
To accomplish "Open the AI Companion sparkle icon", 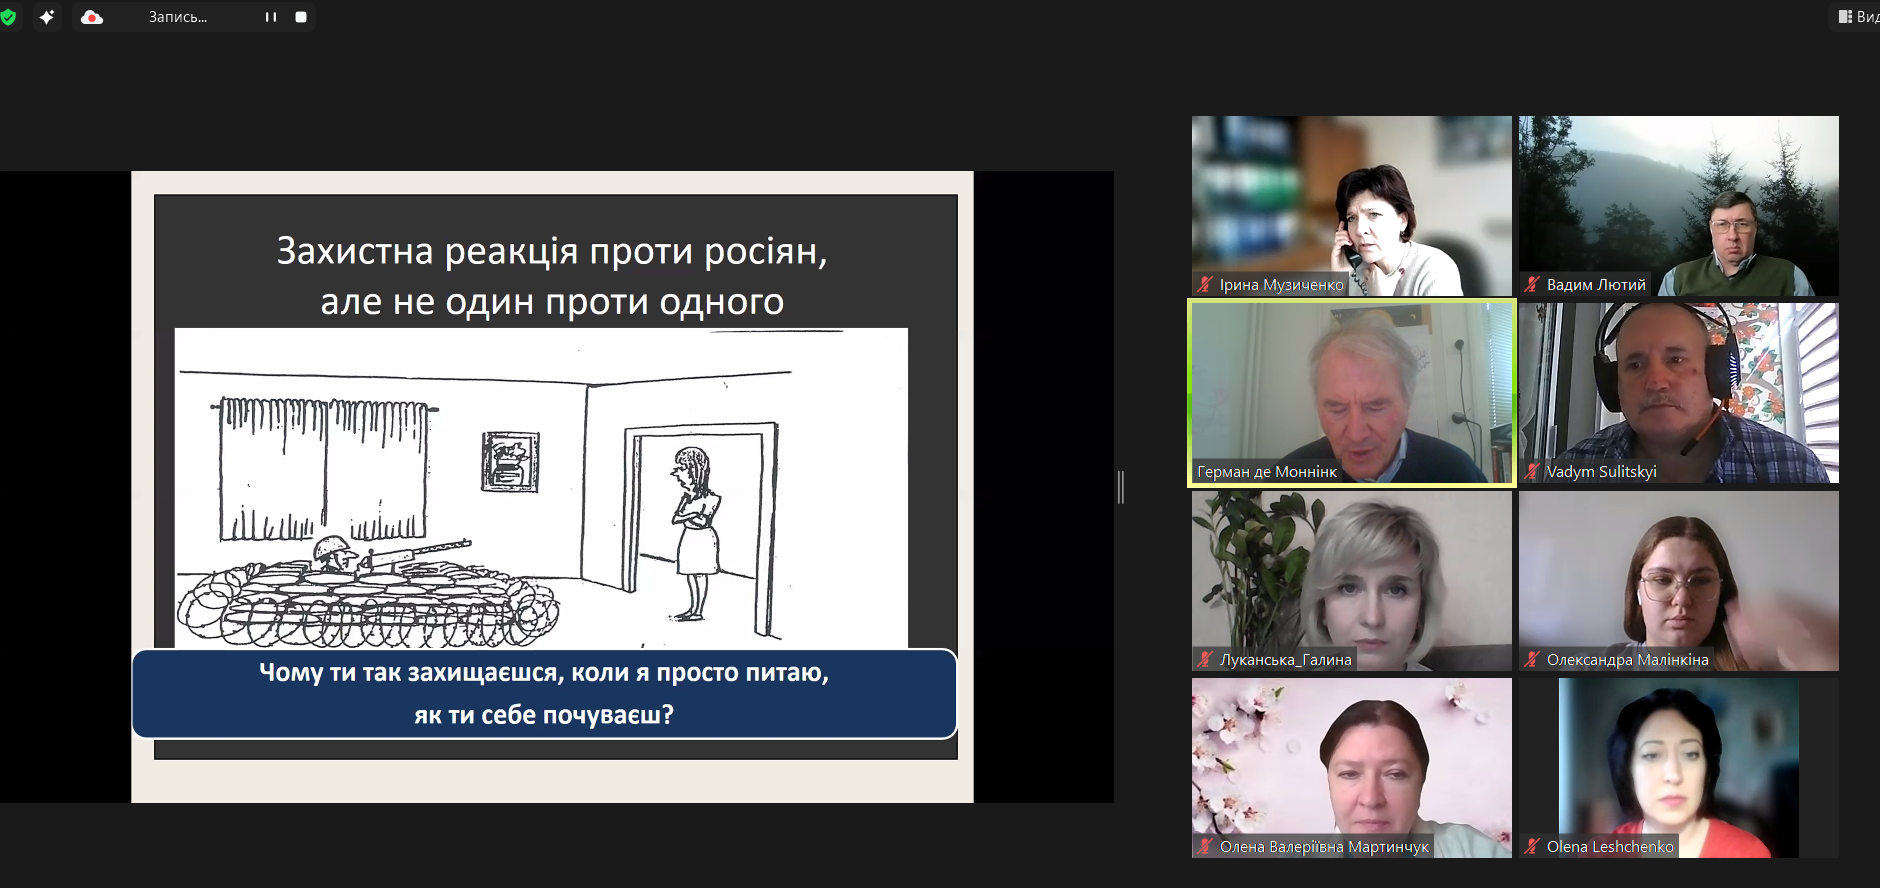I will click(x=47, y=17).
